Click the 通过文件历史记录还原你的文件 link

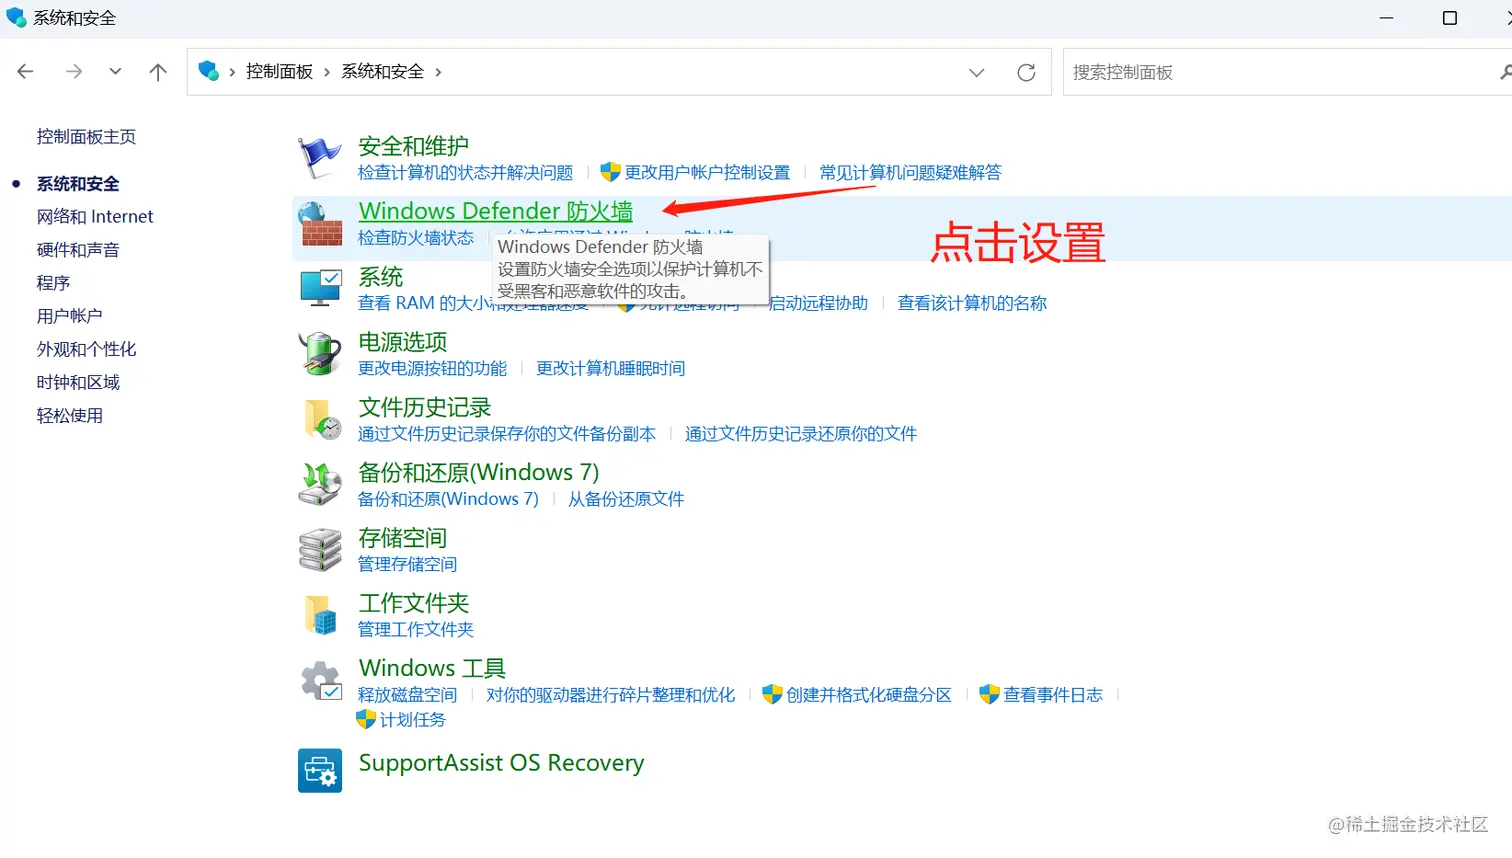click(x=800, y=433)
